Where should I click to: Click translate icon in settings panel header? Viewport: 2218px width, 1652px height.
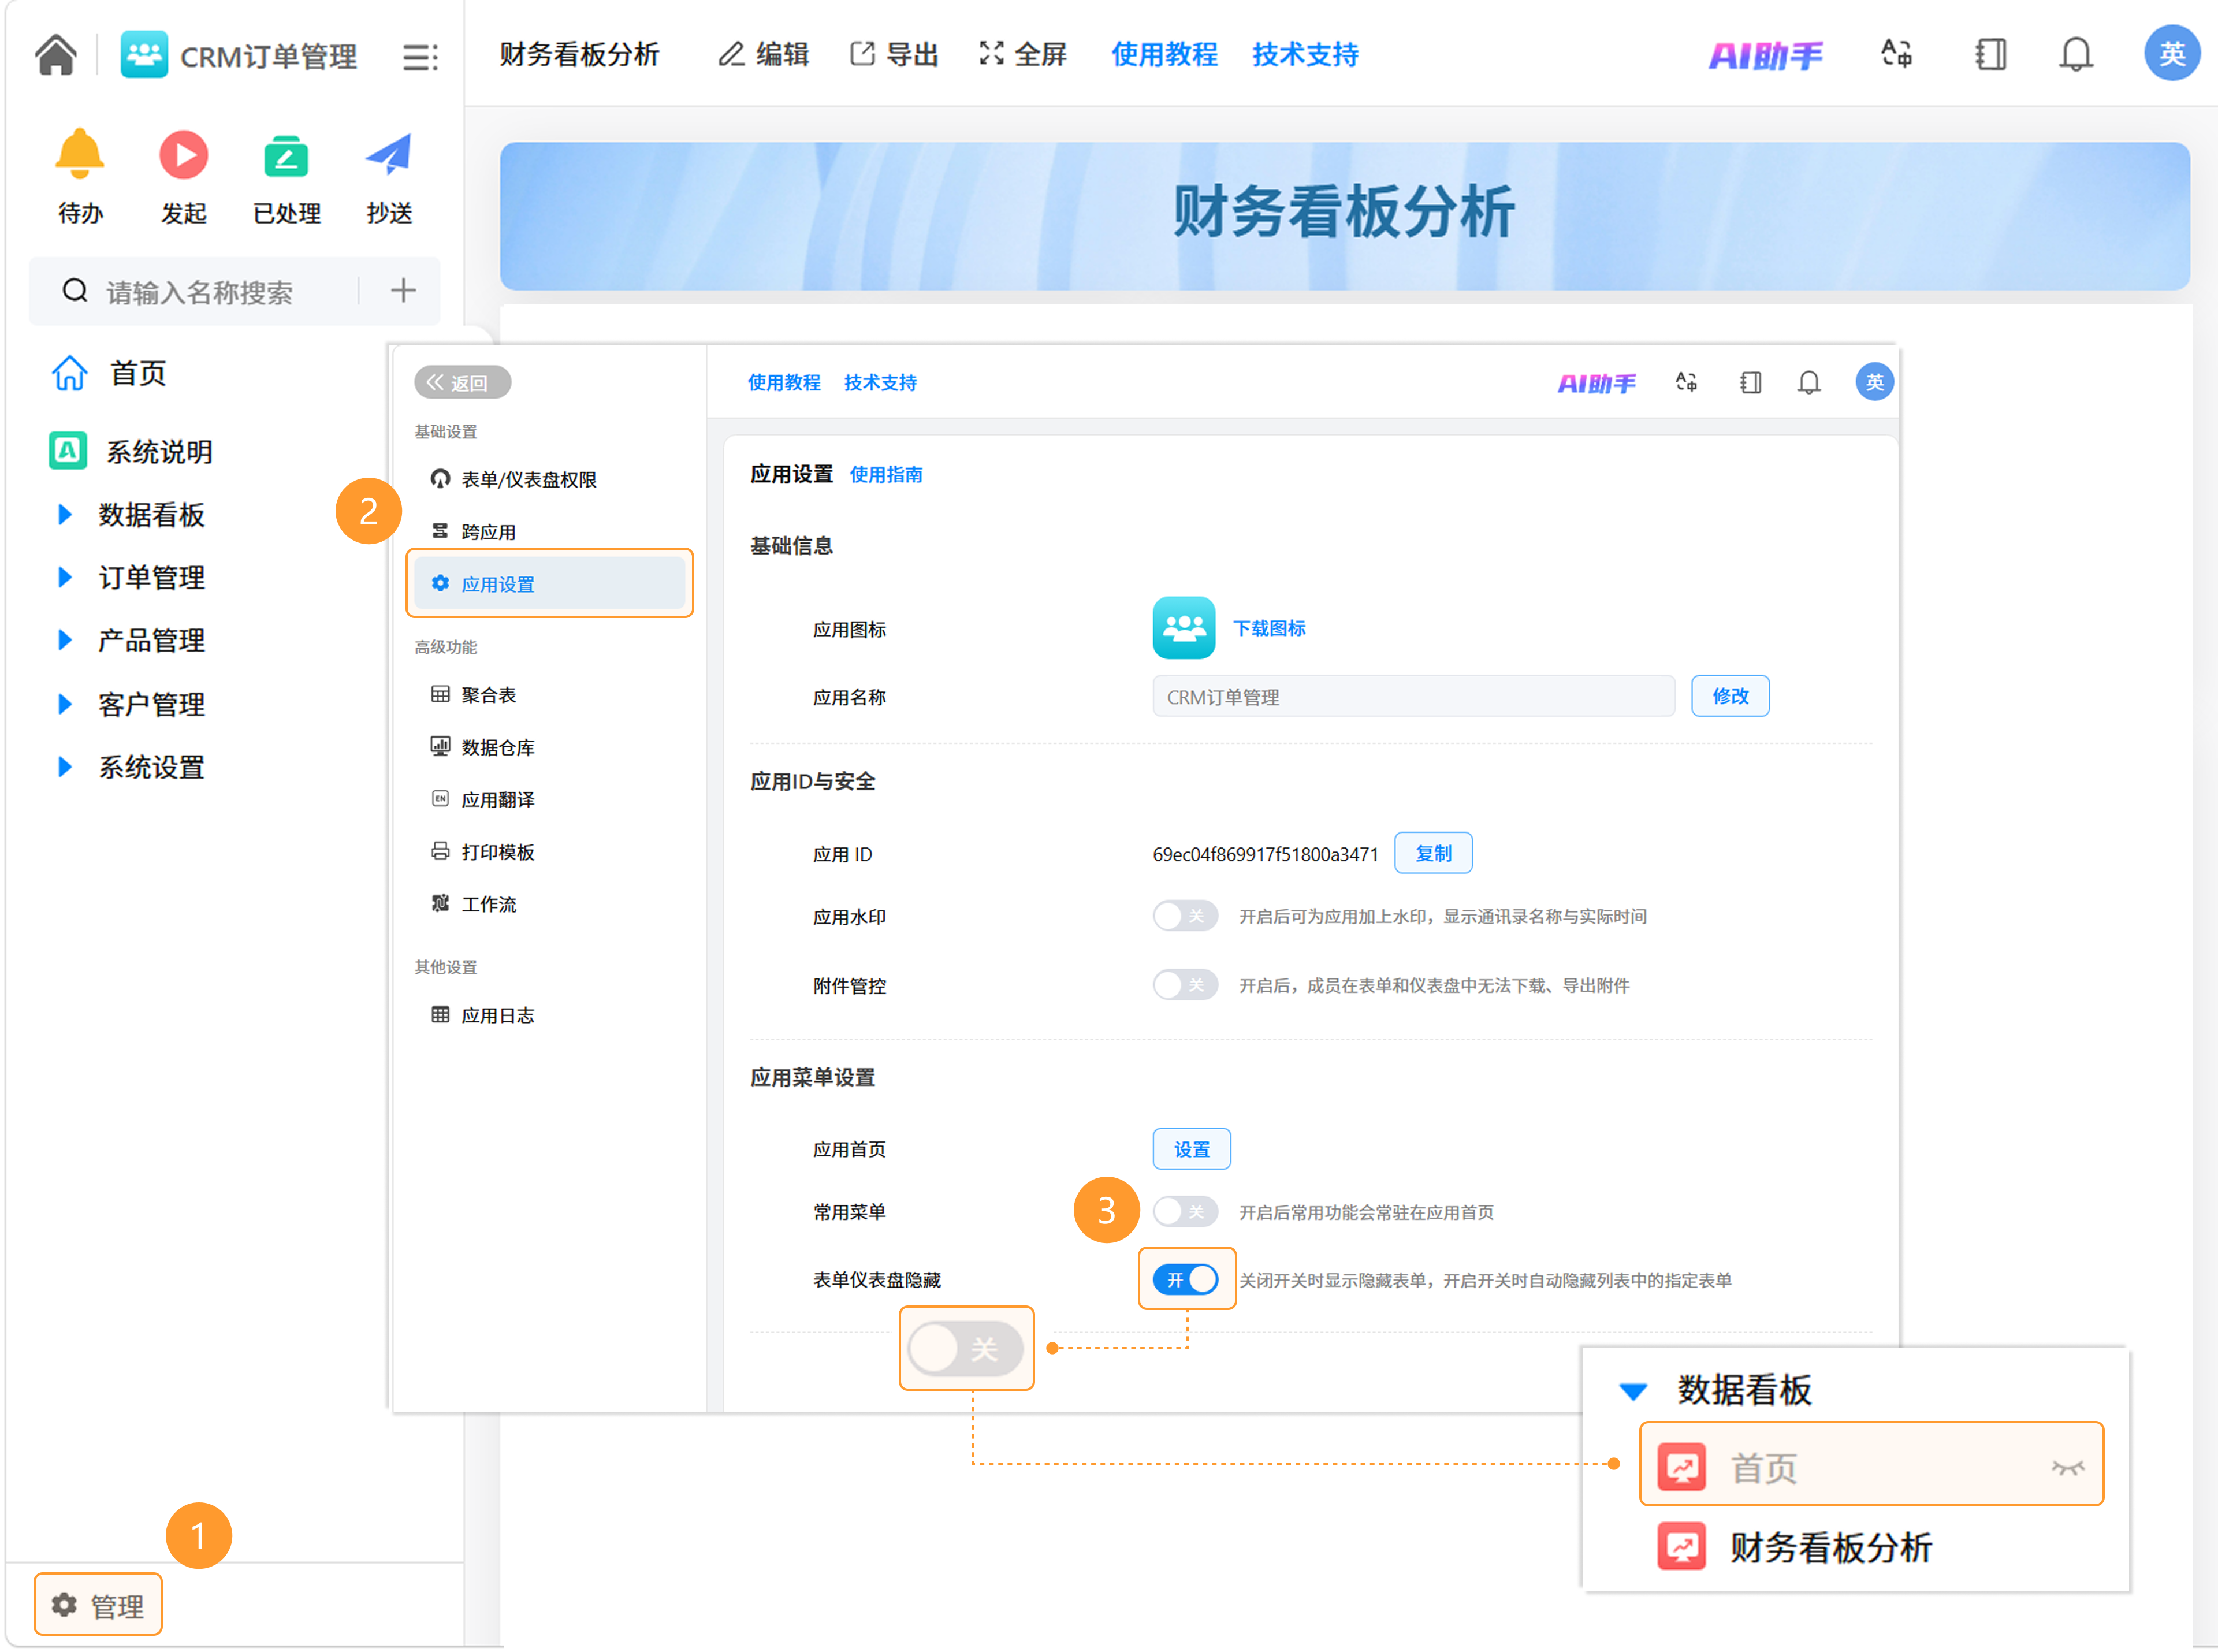(1687, 382)
